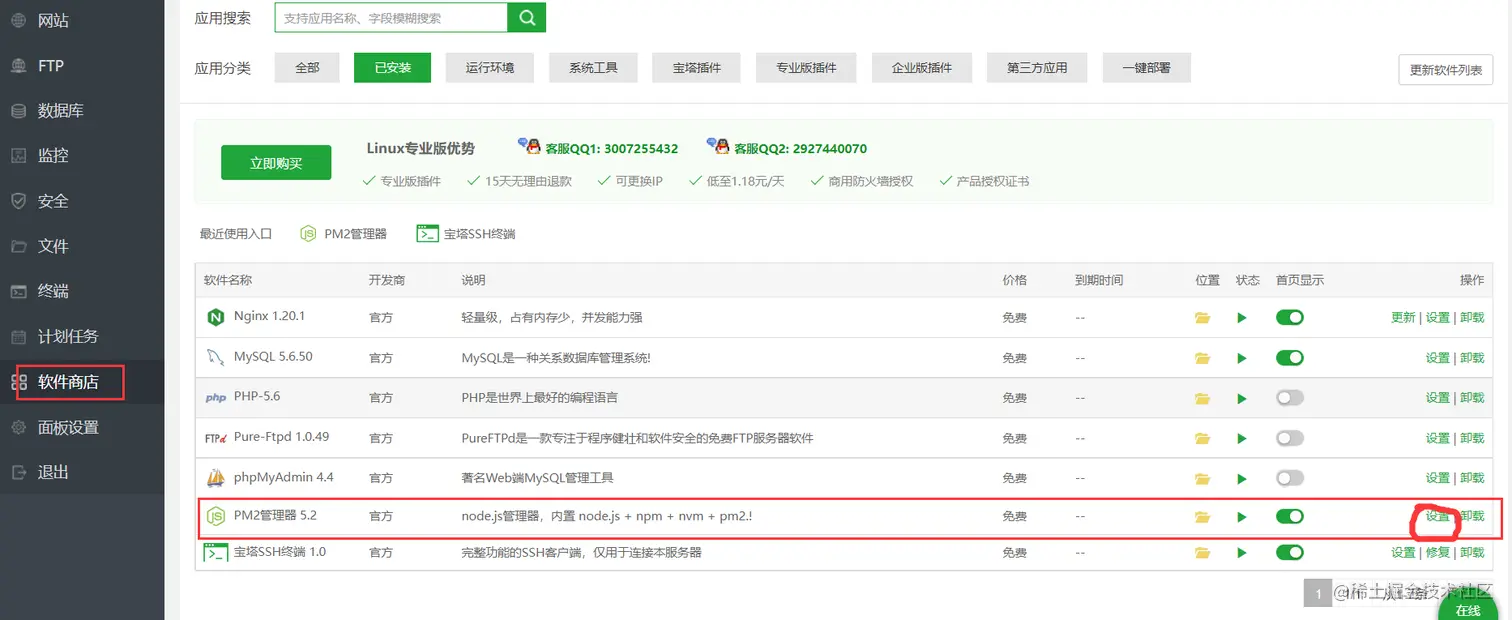The height and width of the screenshot is (620, 1512).
Task: Select the 第三方应用 category tab
Action: (1037, 68)
